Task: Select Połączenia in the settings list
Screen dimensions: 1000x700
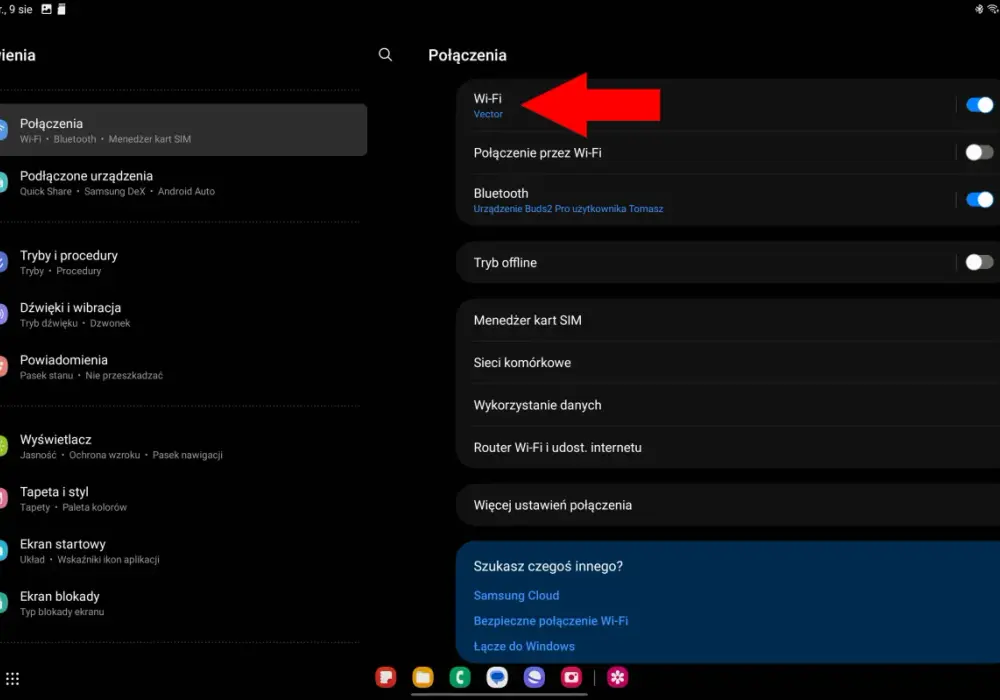Action: tap(184, 130)
